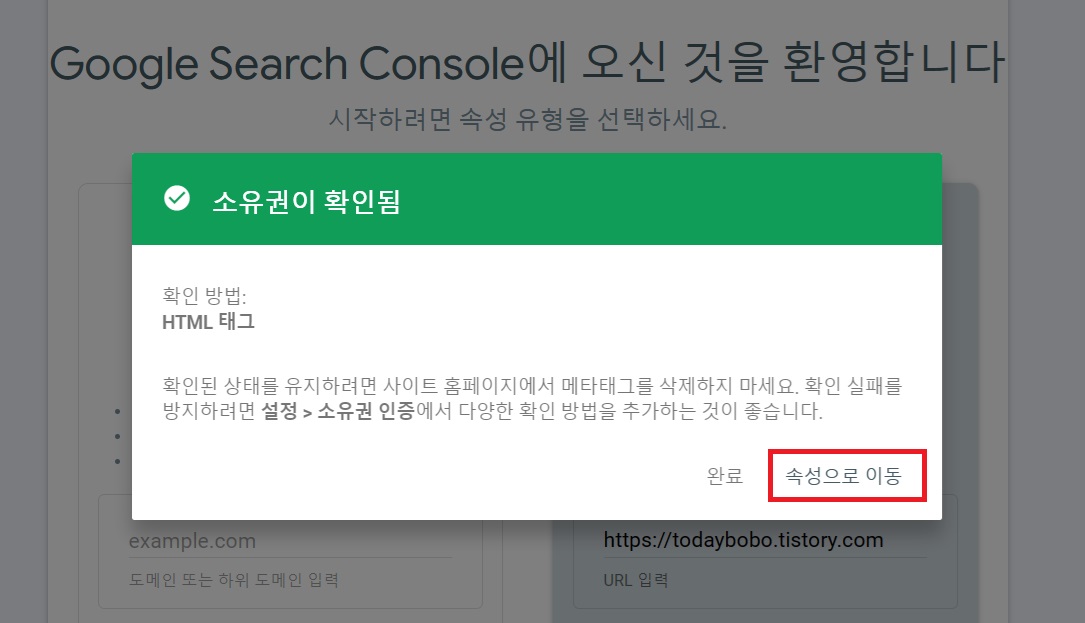Click the 도메인 또는 하위 도메인 입력 hint
Viewport: 1085px width, 623px height.
pos(234,580)
